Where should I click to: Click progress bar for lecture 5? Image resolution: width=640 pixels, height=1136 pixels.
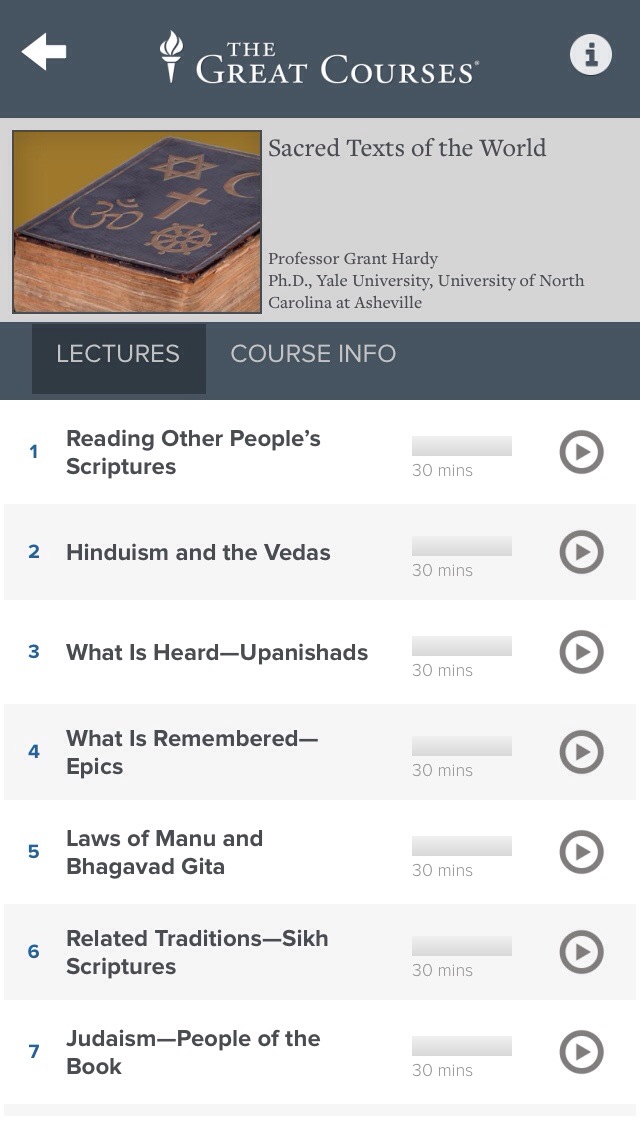462,845
